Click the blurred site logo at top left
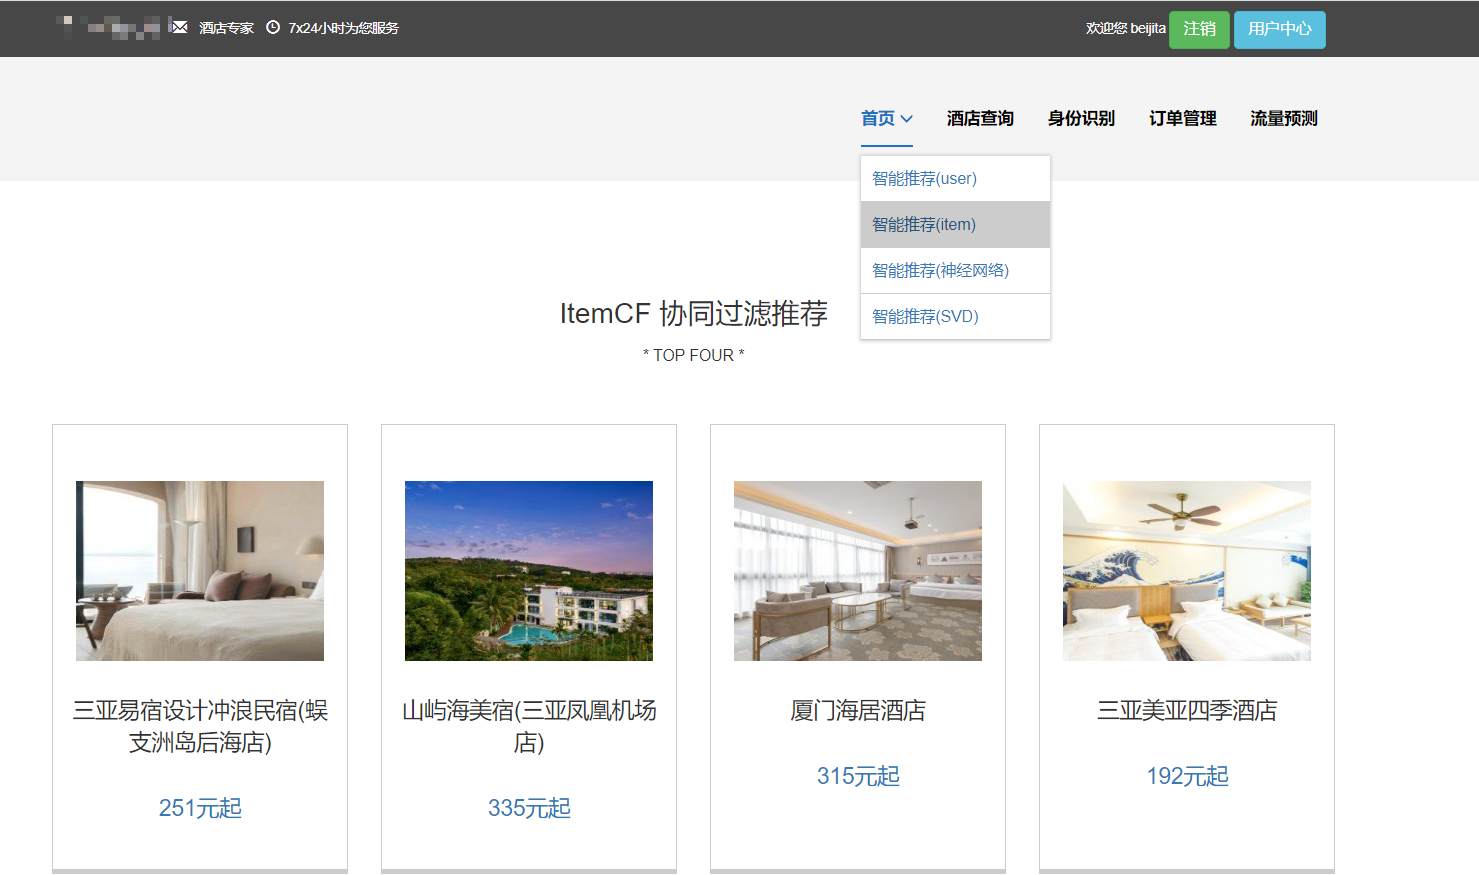Viewport: 1479px width, 875px height. click(110, 27)
